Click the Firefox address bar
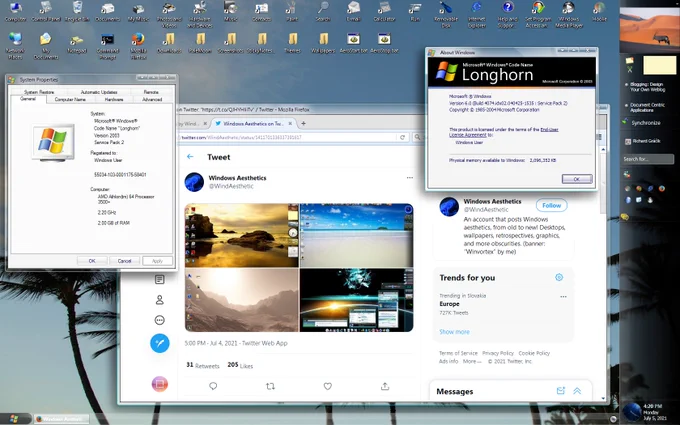680x425 pixels. pos(287,137)
